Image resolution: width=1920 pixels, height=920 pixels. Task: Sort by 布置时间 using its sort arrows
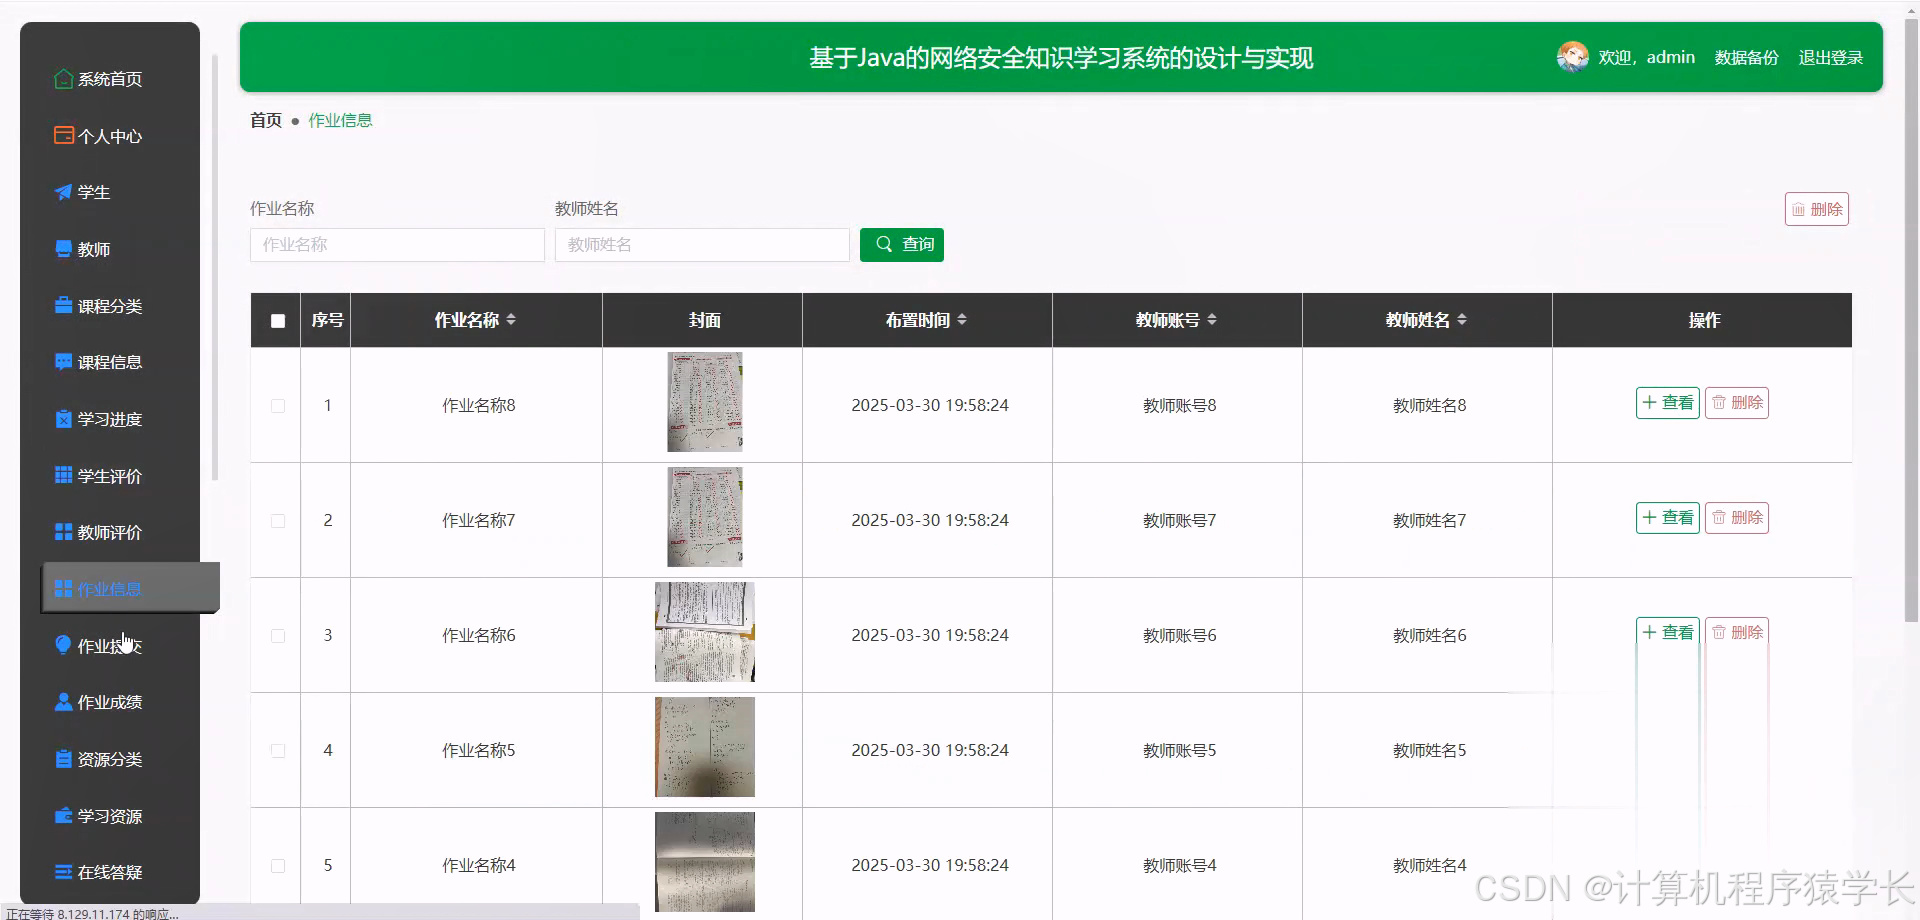pyautogui.click(x=963, y=319)
